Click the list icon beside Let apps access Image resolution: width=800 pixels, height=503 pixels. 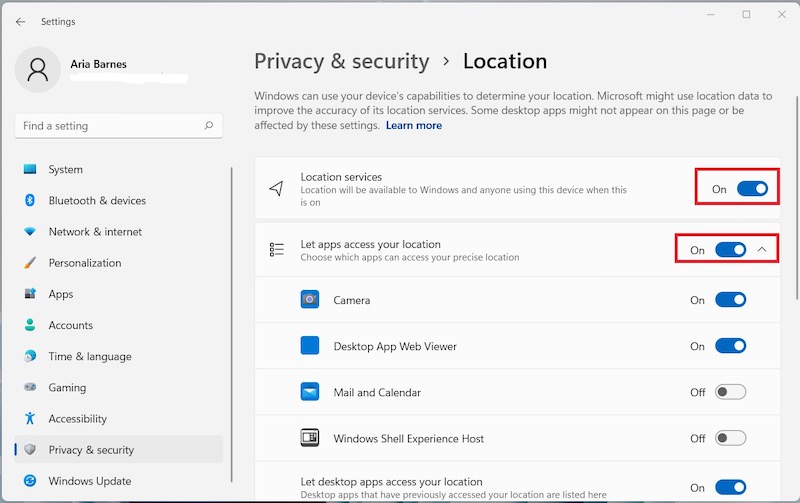277,249
